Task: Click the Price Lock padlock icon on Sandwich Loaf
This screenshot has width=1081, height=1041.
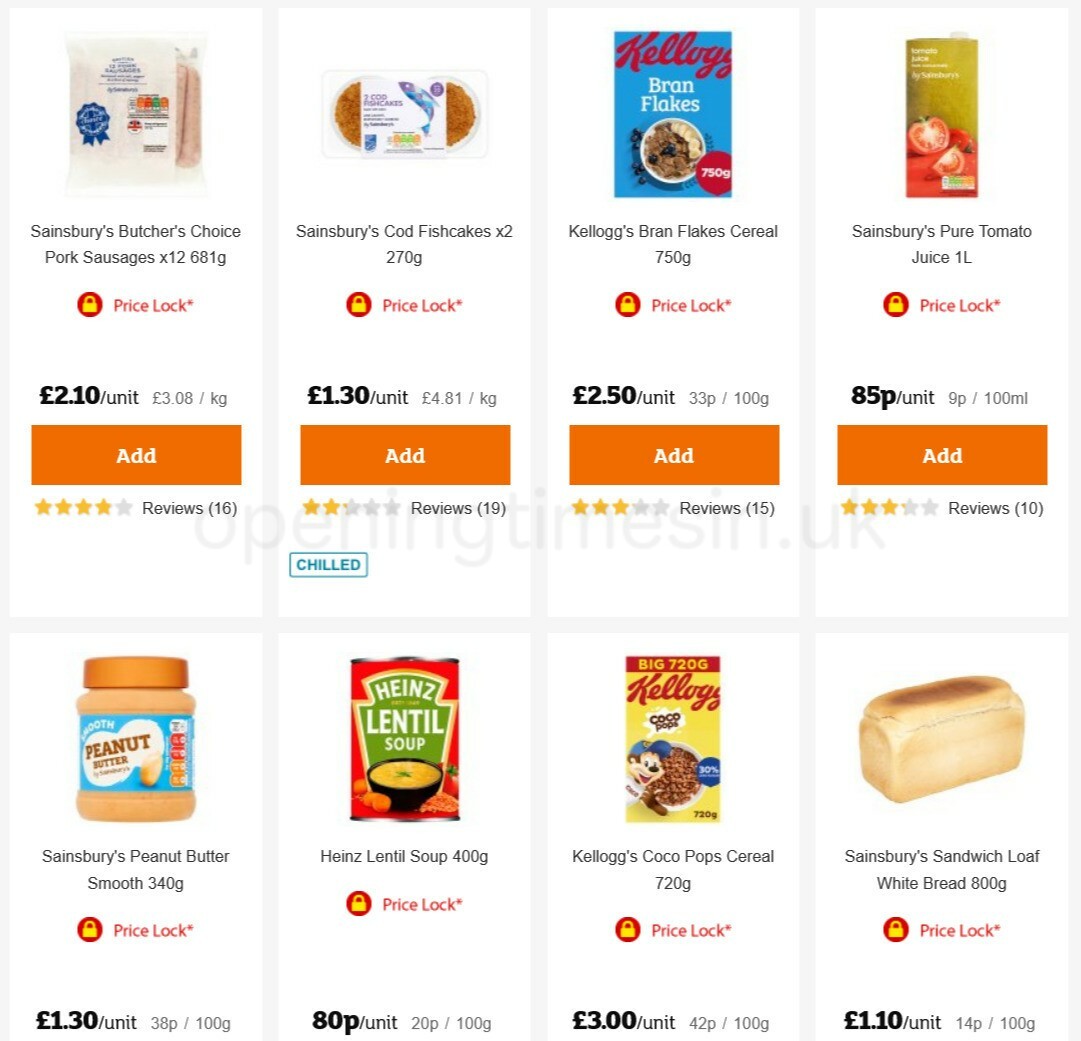Action: coord(897,929)
